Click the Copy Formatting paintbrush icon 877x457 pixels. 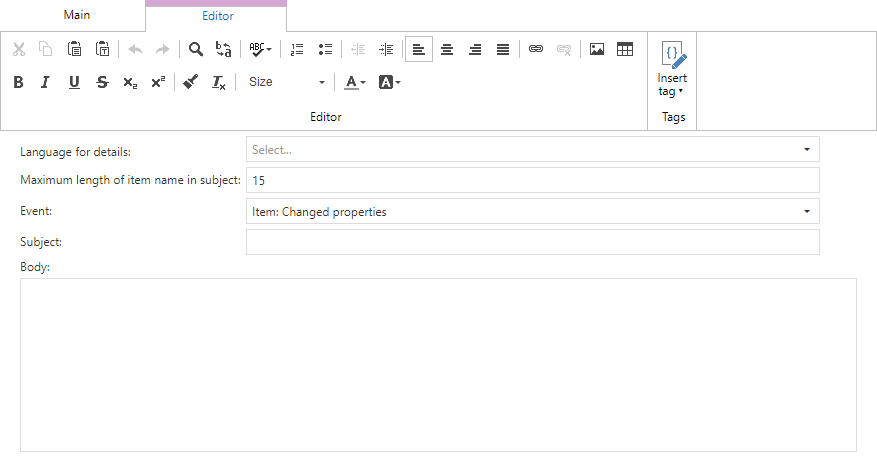[x=191, y=82]
